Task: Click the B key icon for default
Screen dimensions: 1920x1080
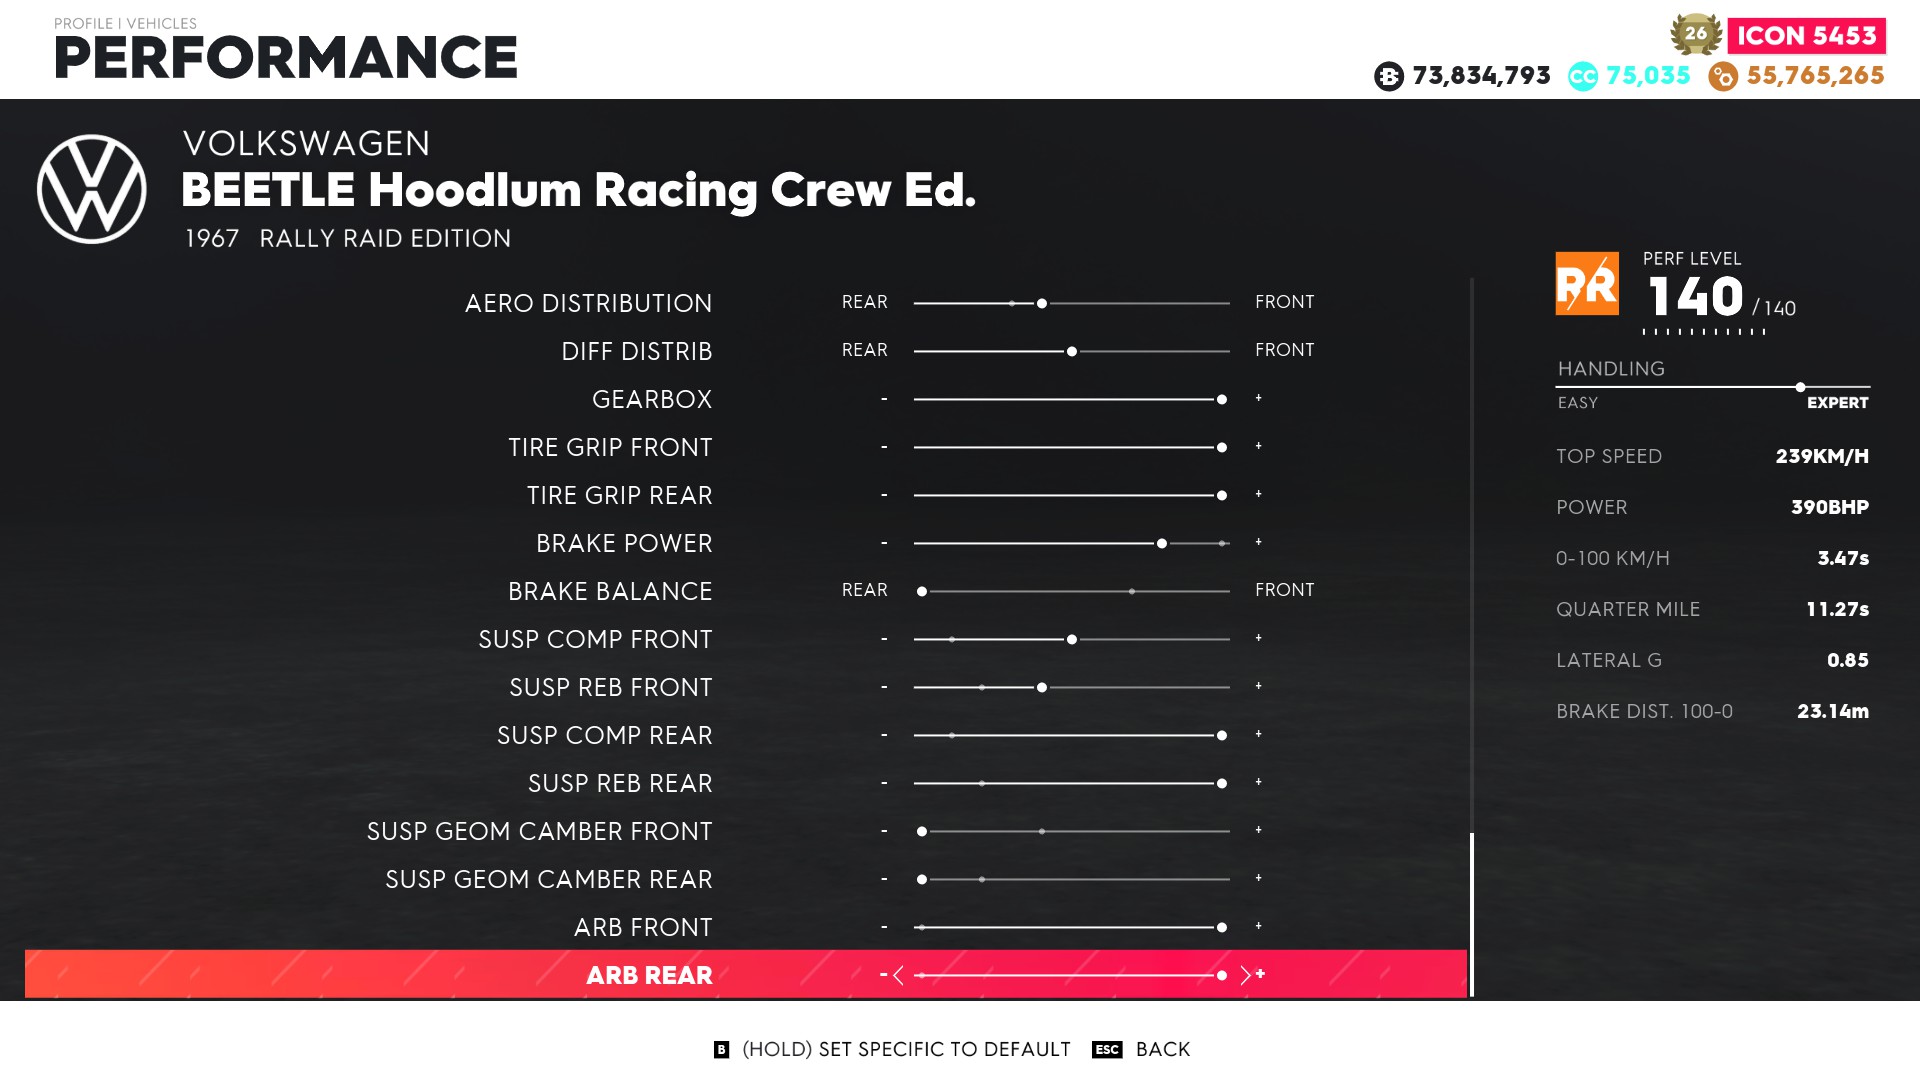Action: [x=721, y=1049]
